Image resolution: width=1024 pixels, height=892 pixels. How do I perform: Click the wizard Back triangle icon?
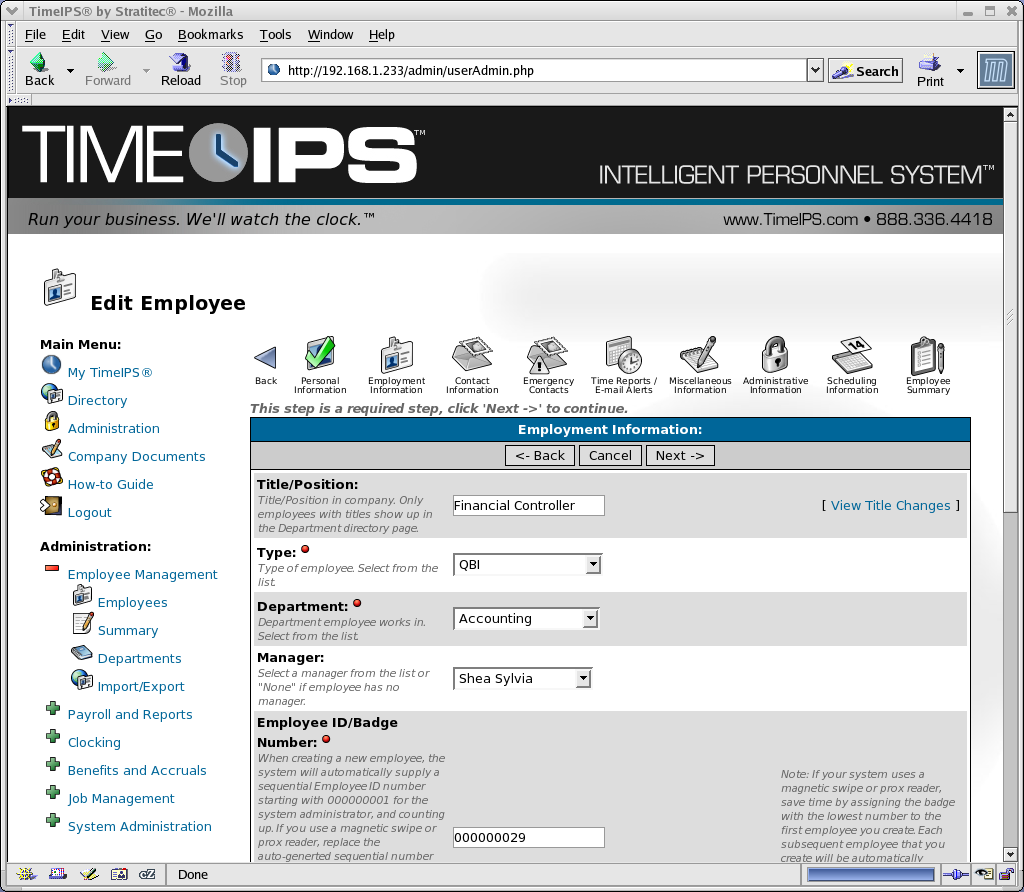pos(266,357)
